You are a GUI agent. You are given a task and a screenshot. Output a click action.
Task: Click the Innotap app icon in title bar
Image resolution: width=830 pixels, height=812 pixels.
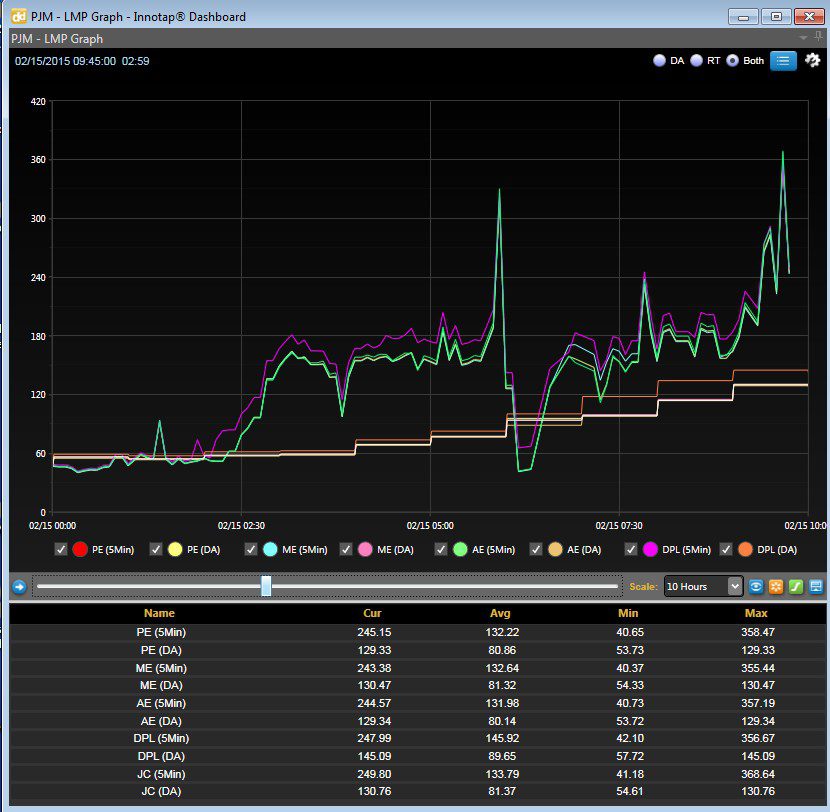click(x=19, y=16)
